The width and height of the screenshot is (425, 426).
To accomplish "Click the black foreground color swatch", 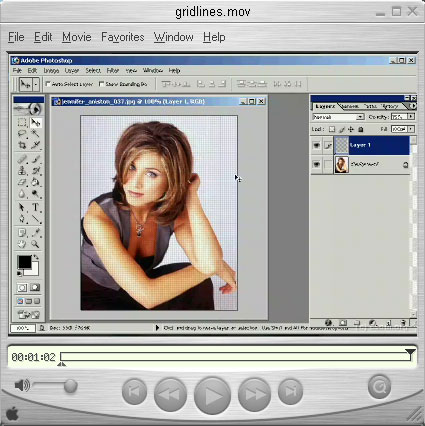I will (25, 262).
